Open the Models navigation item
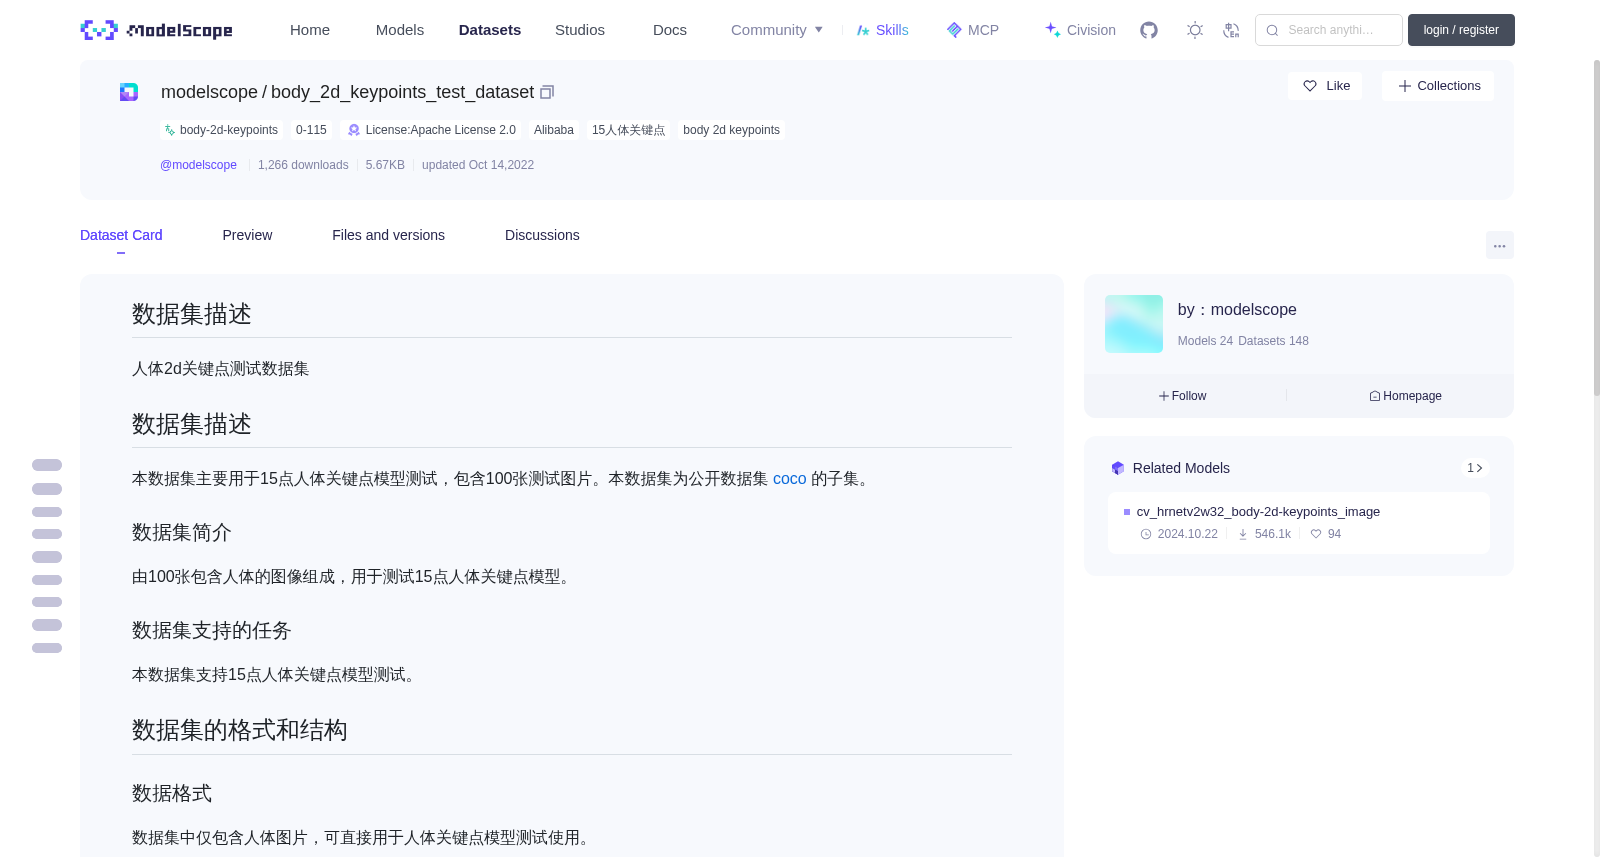The height and width of the screenshot is (857, 1600). (400, 30)
